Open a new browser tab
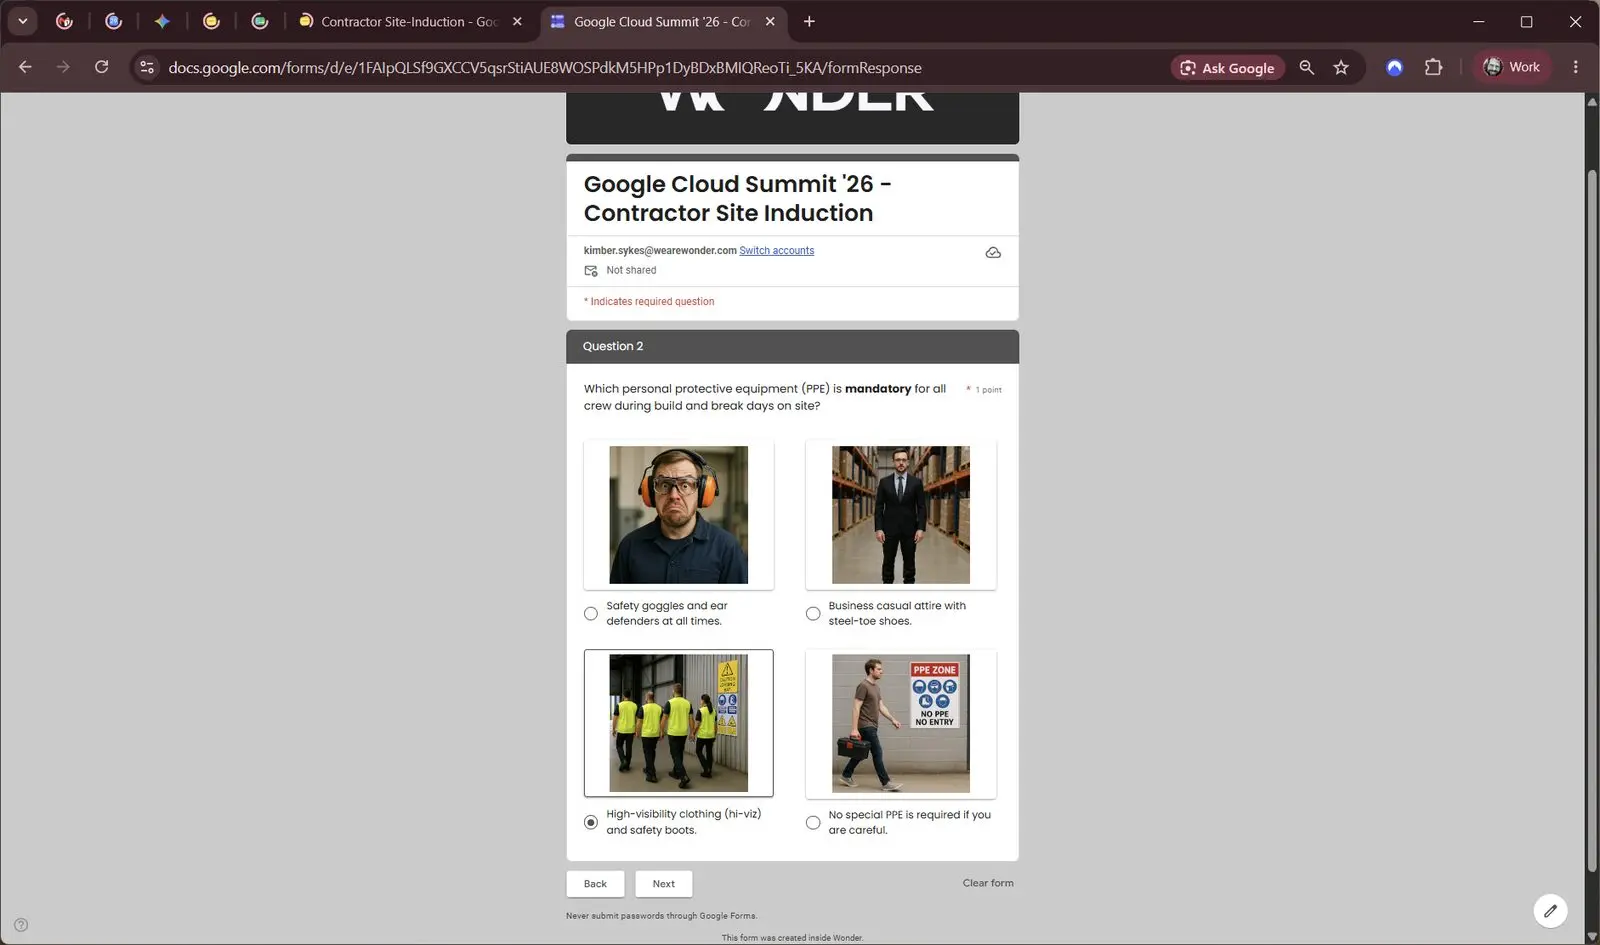Image resolution: width=1600 pixels, height=945 pixels. (809, 21)
